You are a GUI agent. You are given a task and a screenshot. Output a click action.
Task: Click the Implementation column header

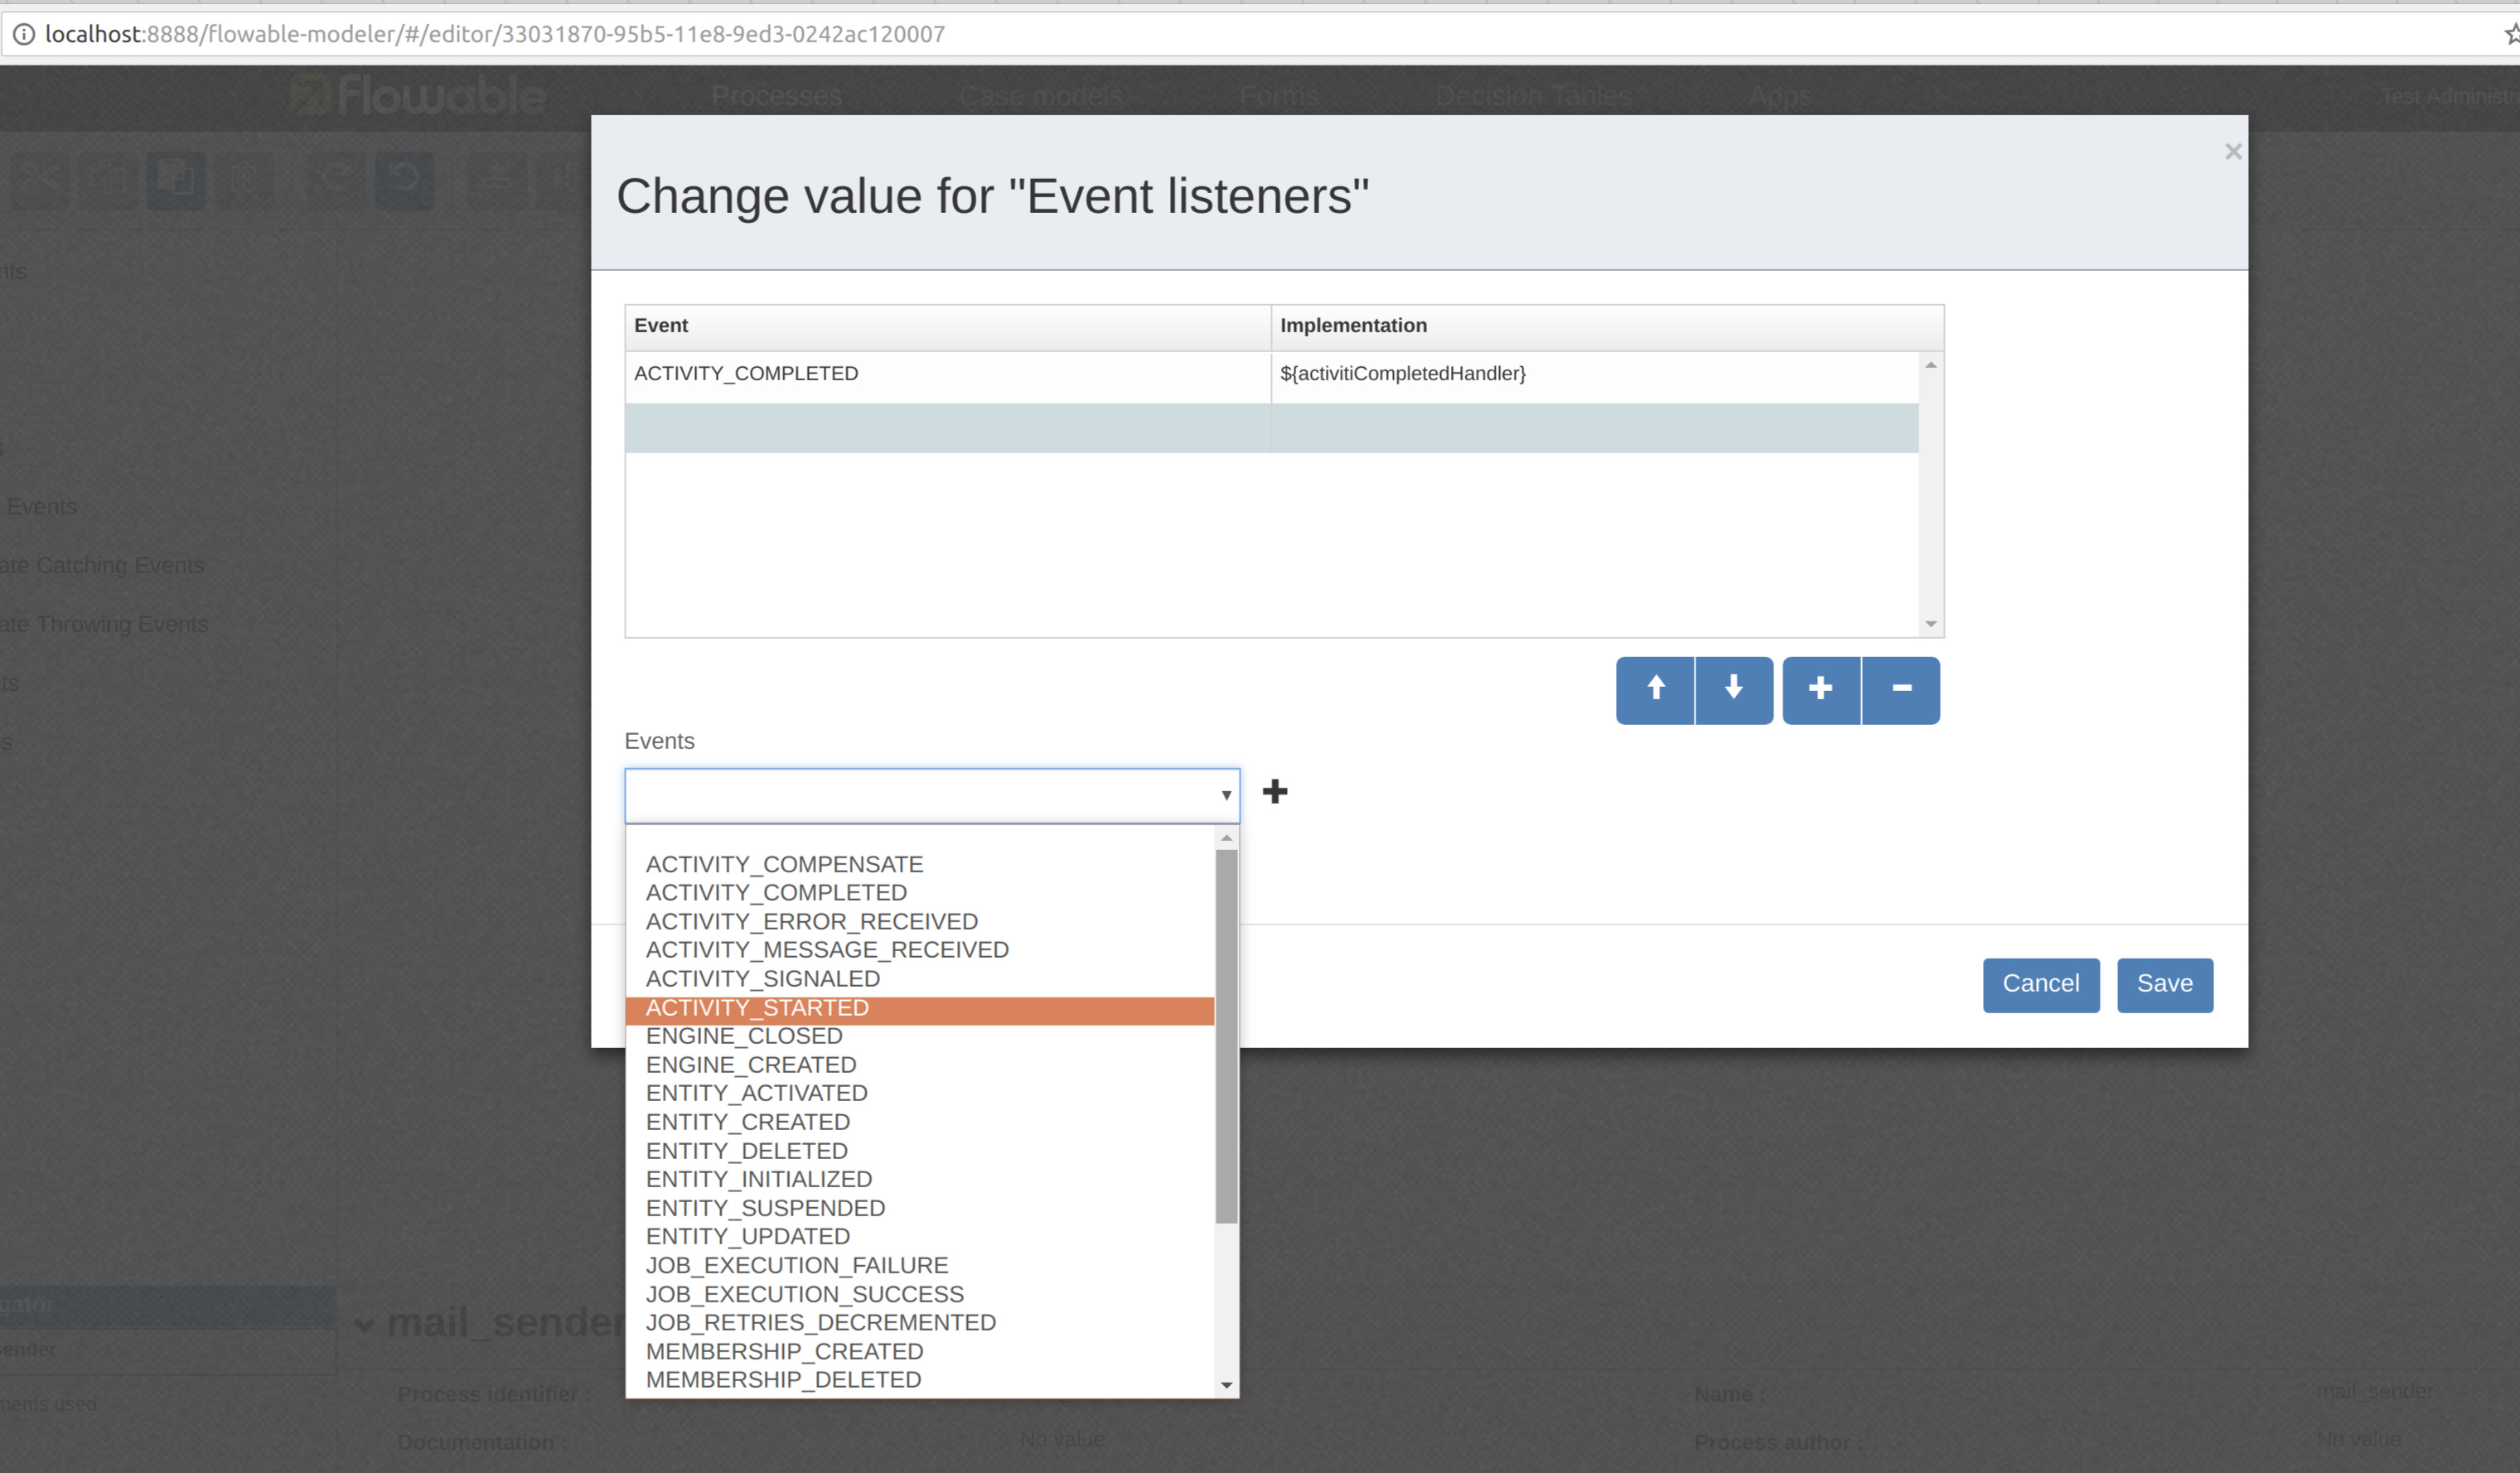tap(1607, 327)
